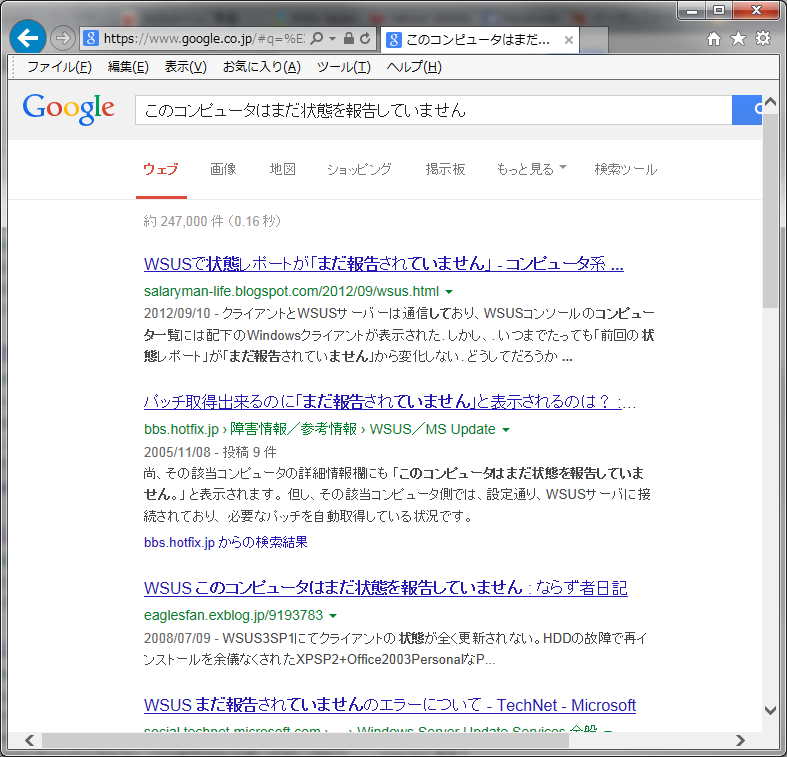
Task: Open the ならず者日記 WSUS result link
Action: coord(385,588)
